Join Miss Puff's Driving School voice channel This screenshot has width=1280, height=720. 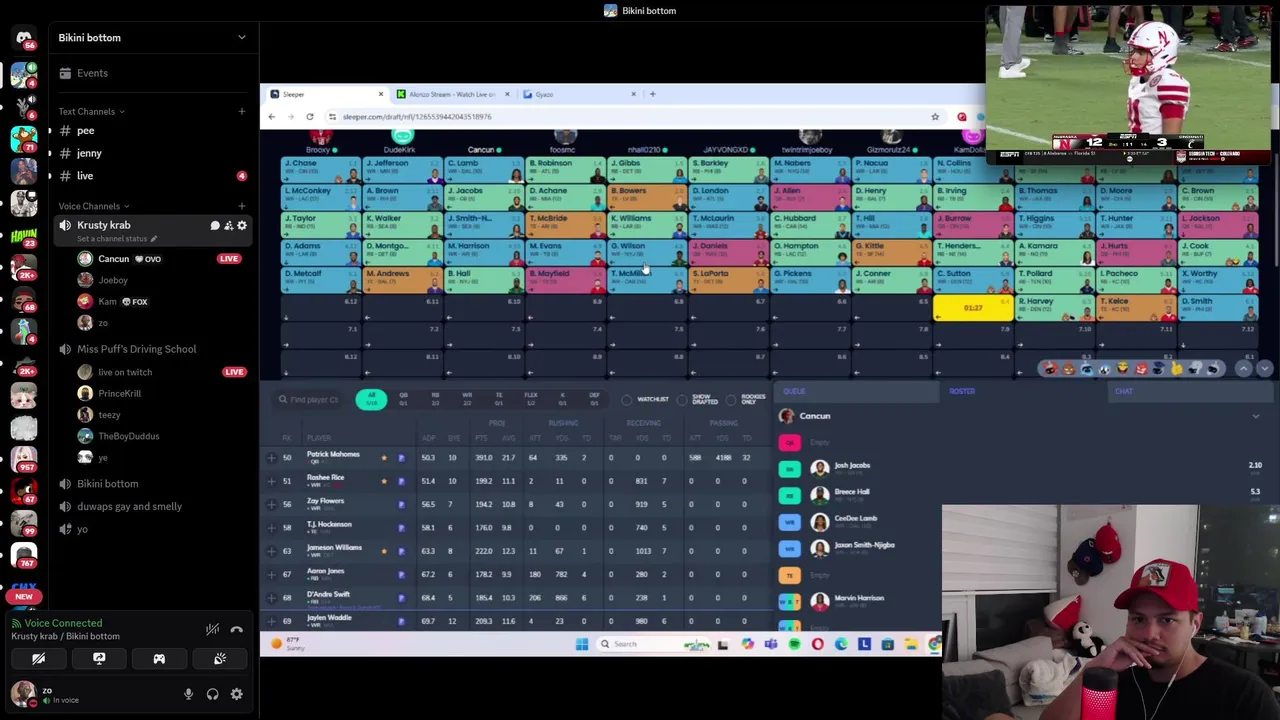pyautogui.click(x=136, y=349)
